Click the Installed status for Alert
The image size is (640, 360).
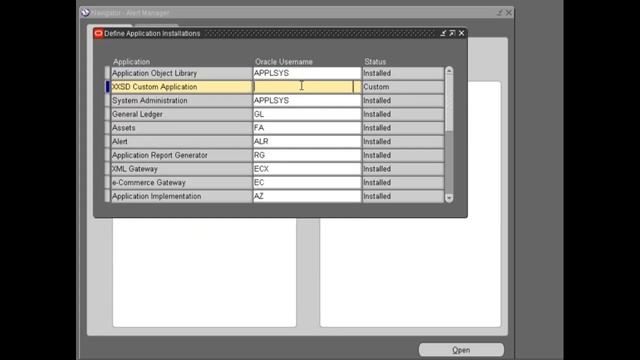click(x=403, y=142)
